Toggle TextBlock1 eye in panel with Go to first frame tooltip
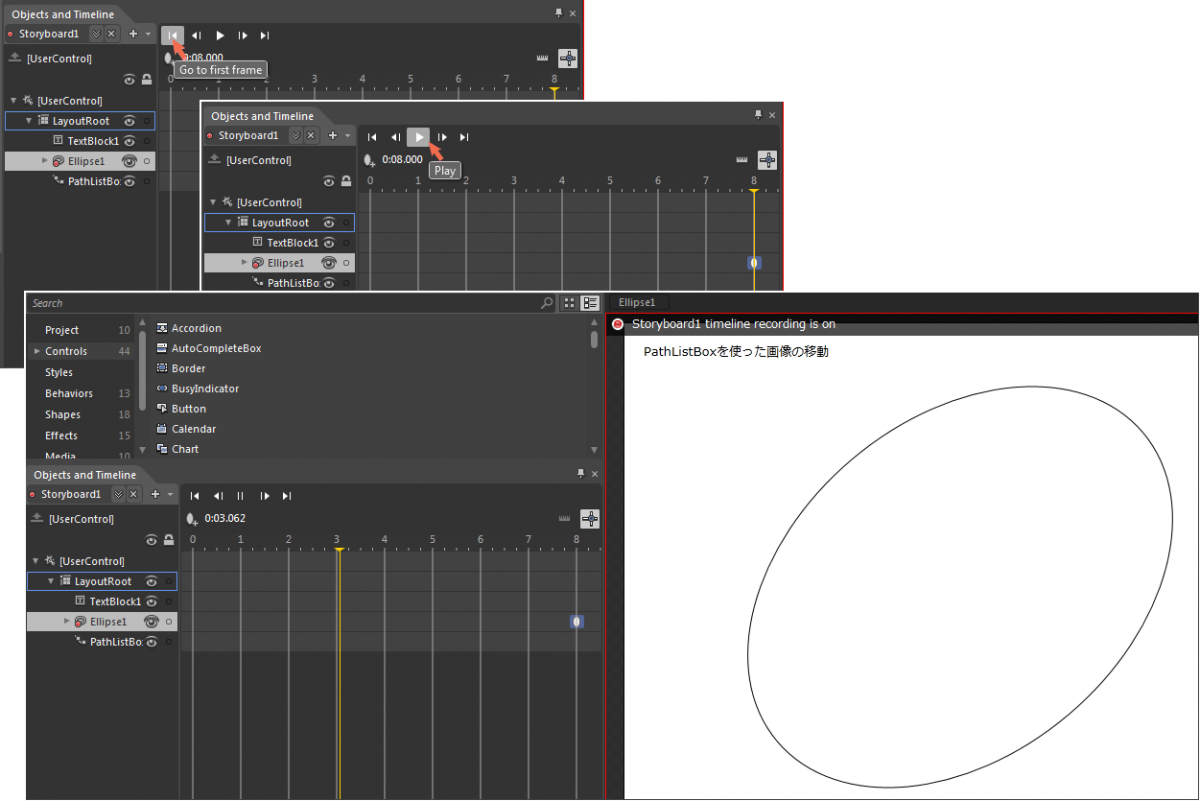The width and height of the screenshot is (1200, 801). 130,141
